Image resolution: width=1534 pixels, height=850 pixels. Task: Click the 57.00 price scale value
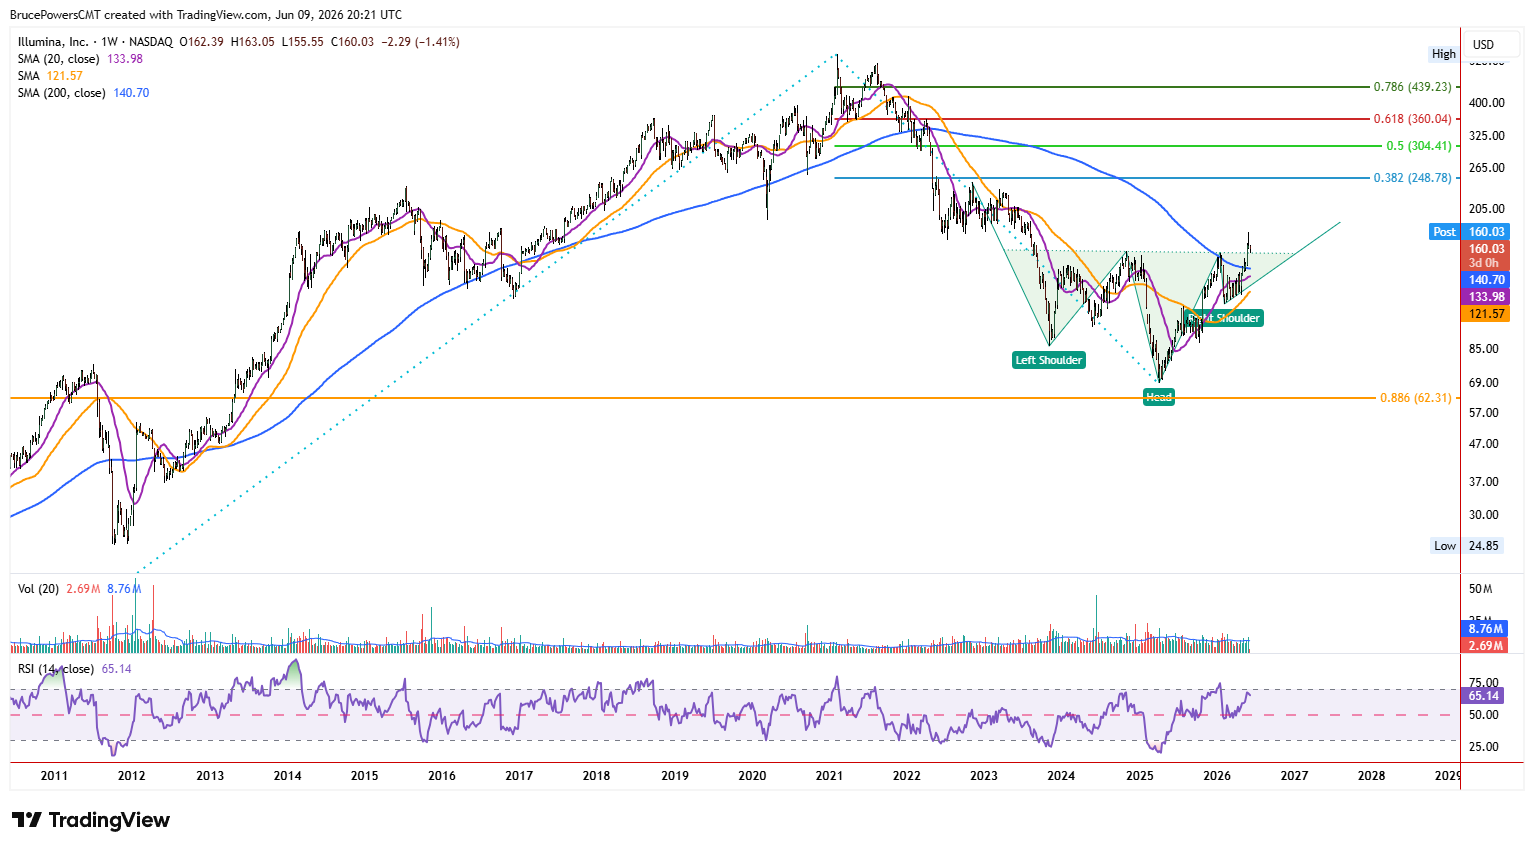point(1484,413)
